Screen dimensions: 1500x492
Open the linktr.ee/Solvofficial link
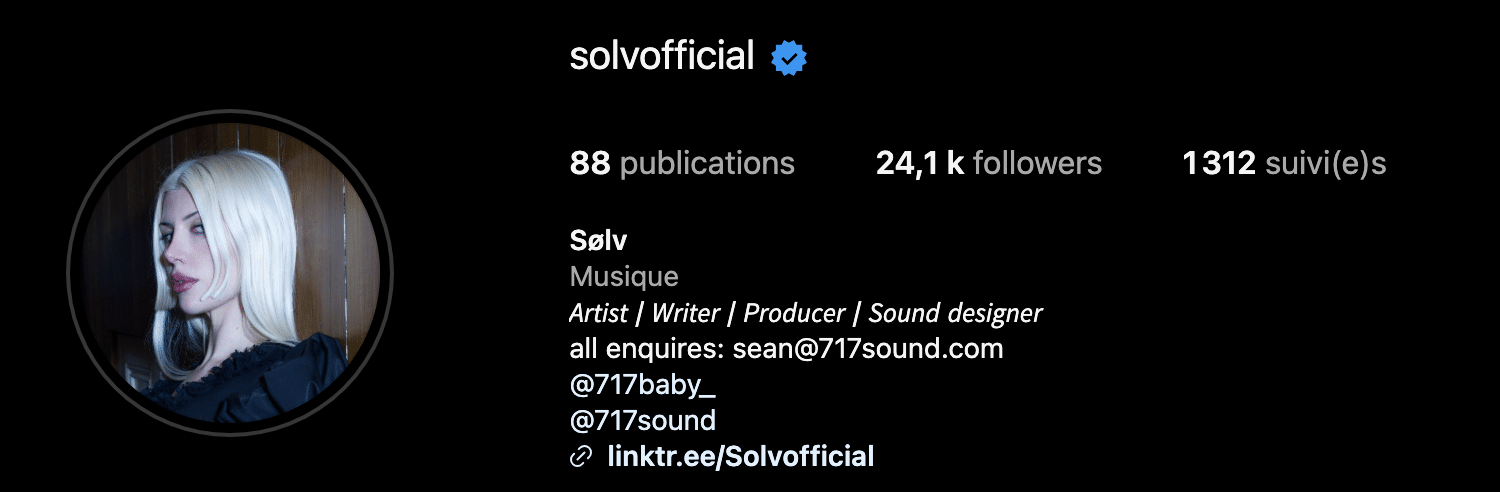tap(741, 457)
